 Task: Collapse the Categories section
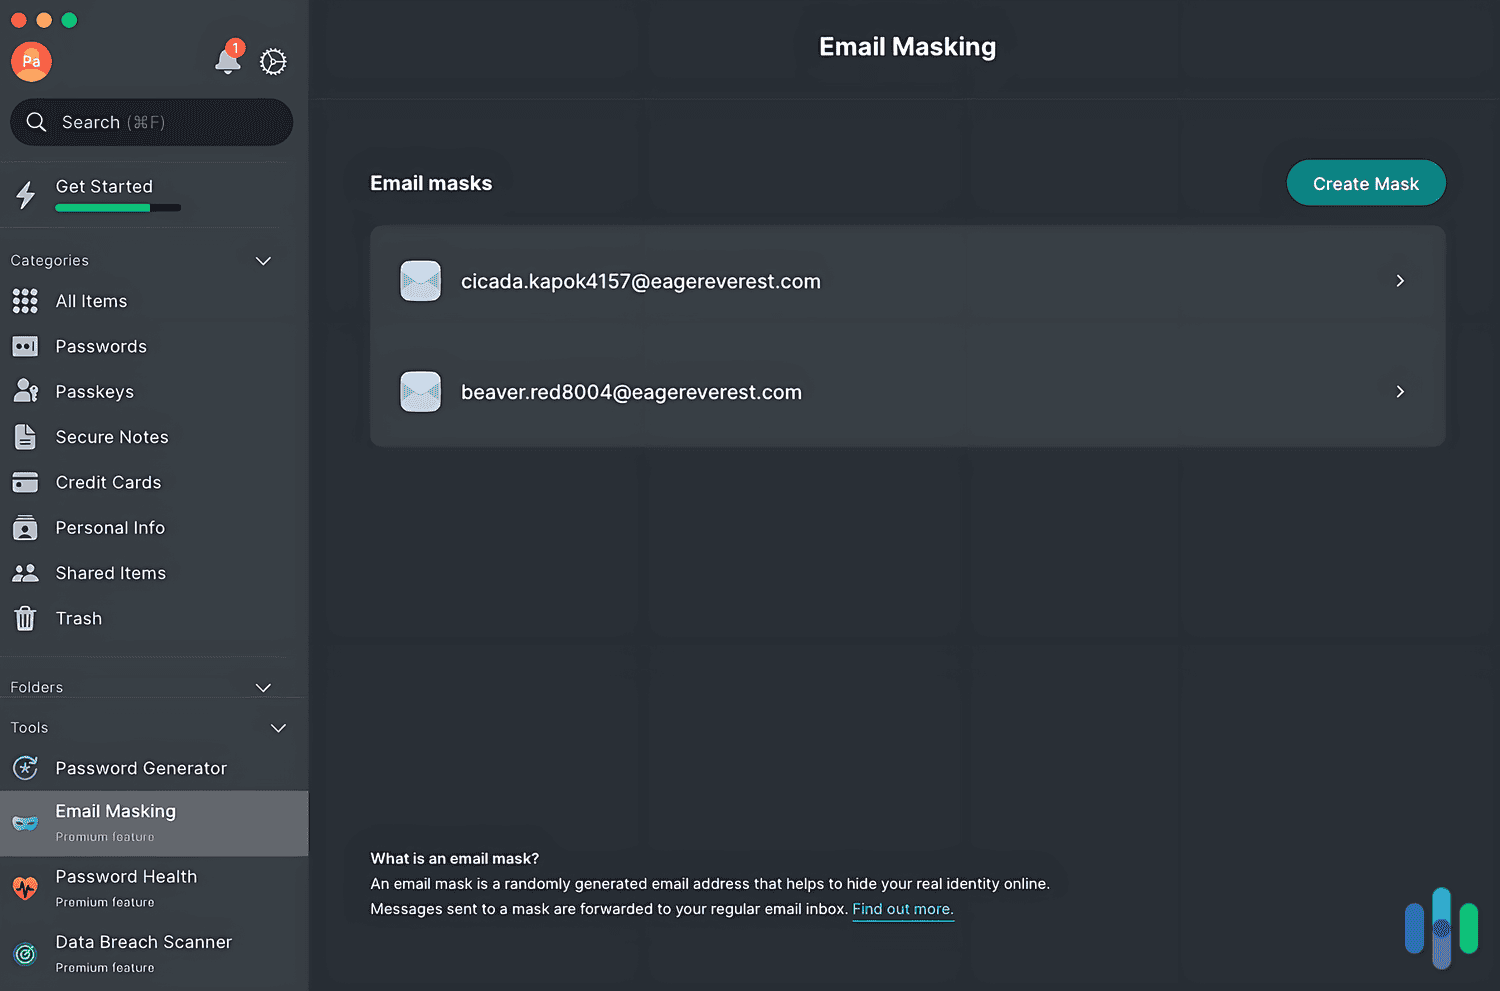[263, 260]
